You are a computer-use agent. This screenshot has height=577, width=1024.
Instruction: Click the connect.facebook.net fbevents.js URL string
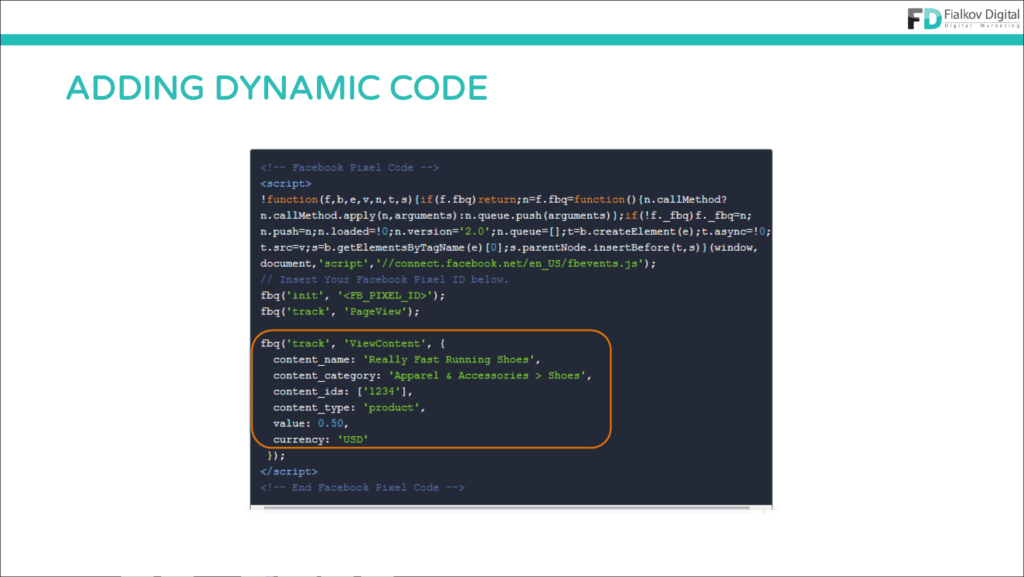(x=509, y=264)
